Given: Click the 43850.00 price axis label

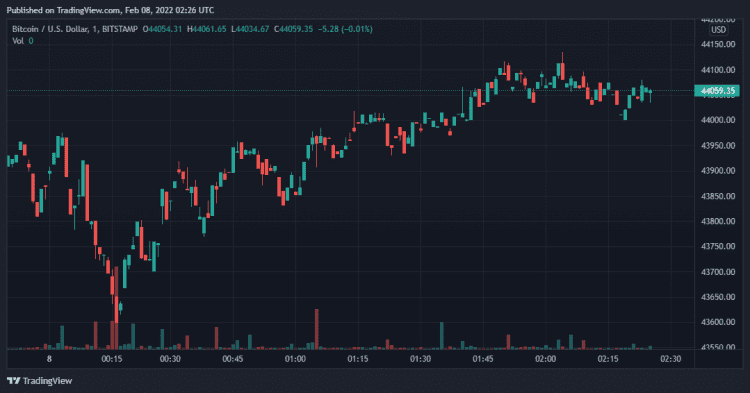Looking at the screenshot, I should (x=718, y=196).
